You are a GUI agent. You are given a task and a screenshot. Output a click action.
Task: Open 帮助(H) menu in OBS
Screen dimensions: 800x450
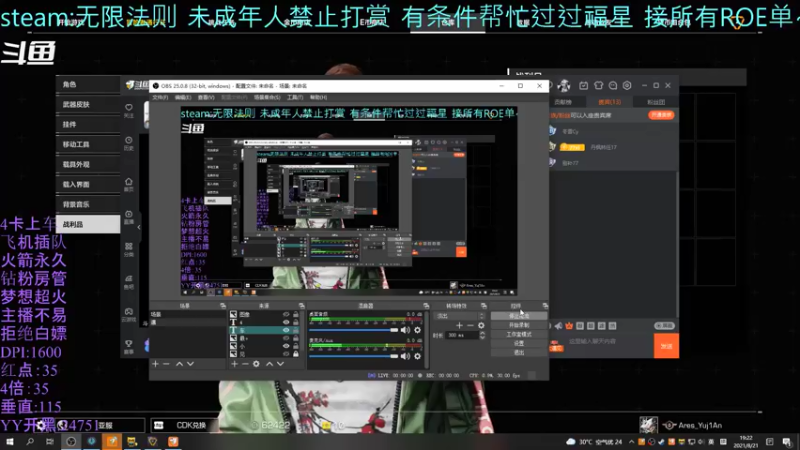(318, 97)
